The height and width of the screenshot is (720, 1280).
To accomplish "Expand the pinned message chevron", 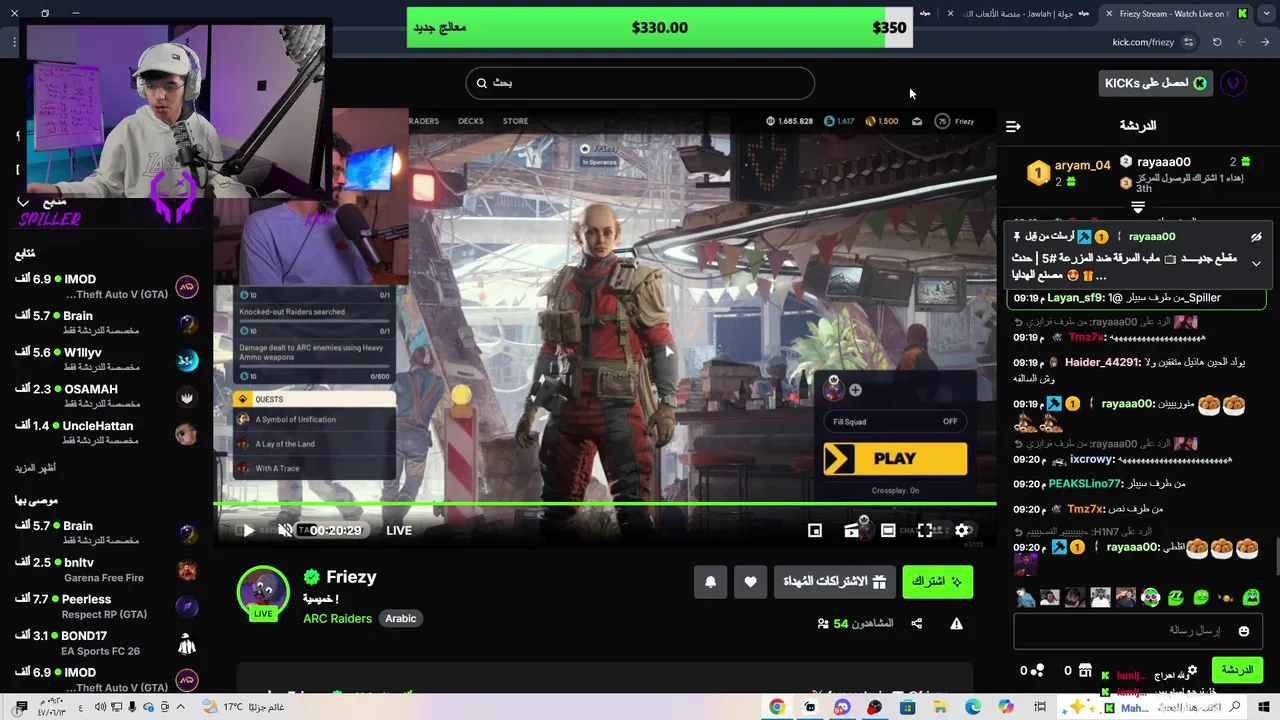I will point(1256,264).
